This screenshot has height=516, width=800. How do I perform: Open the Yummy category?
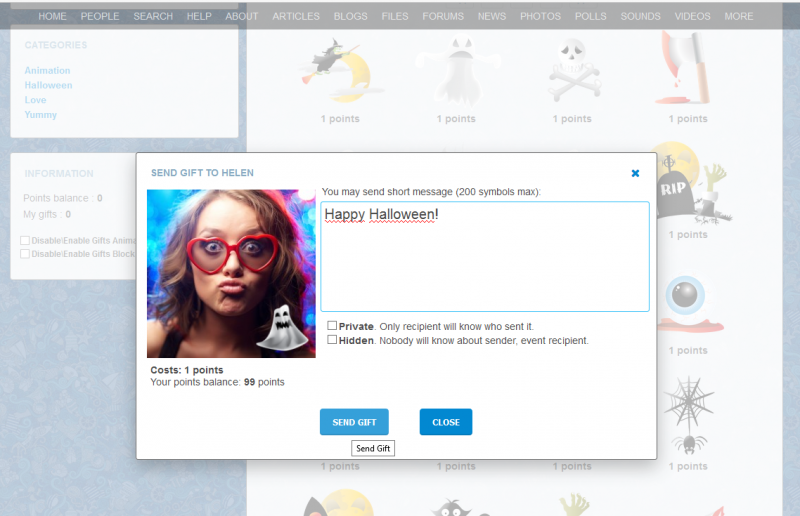pos(41,115)
